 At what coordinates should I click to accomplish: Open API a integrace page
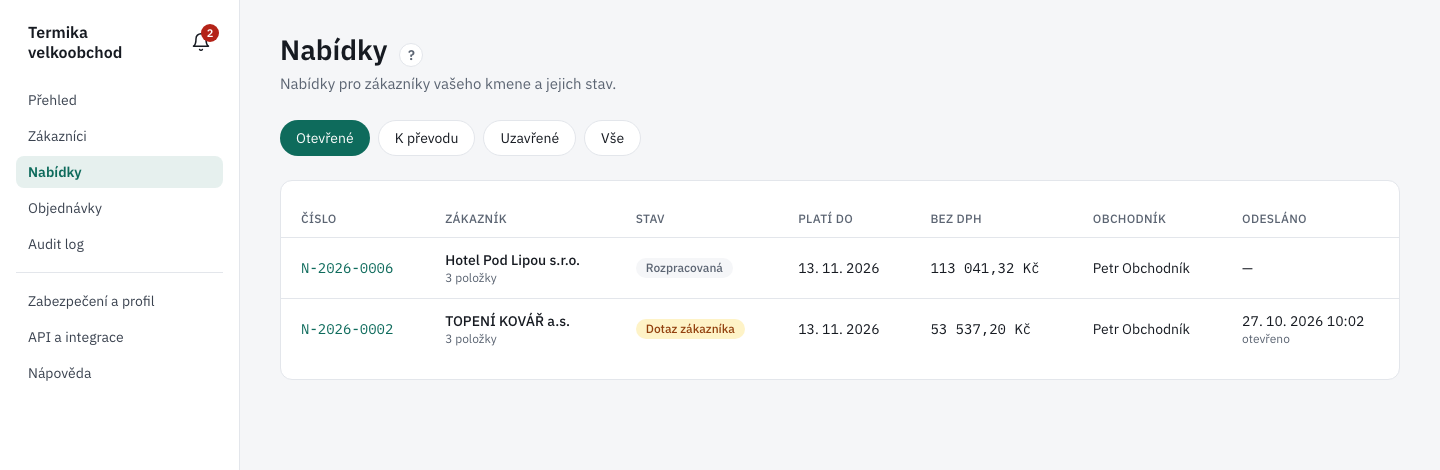pos(119,337)
